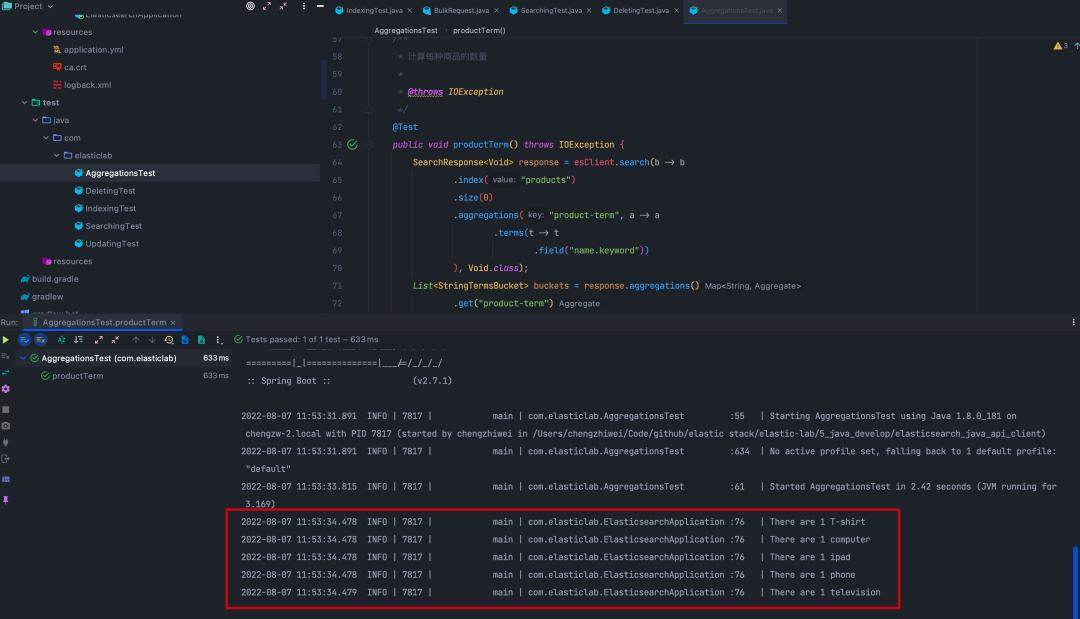Fold the Javadoc comment on the */ line
The image size is (1080, 619).
(x=368, y=109)
